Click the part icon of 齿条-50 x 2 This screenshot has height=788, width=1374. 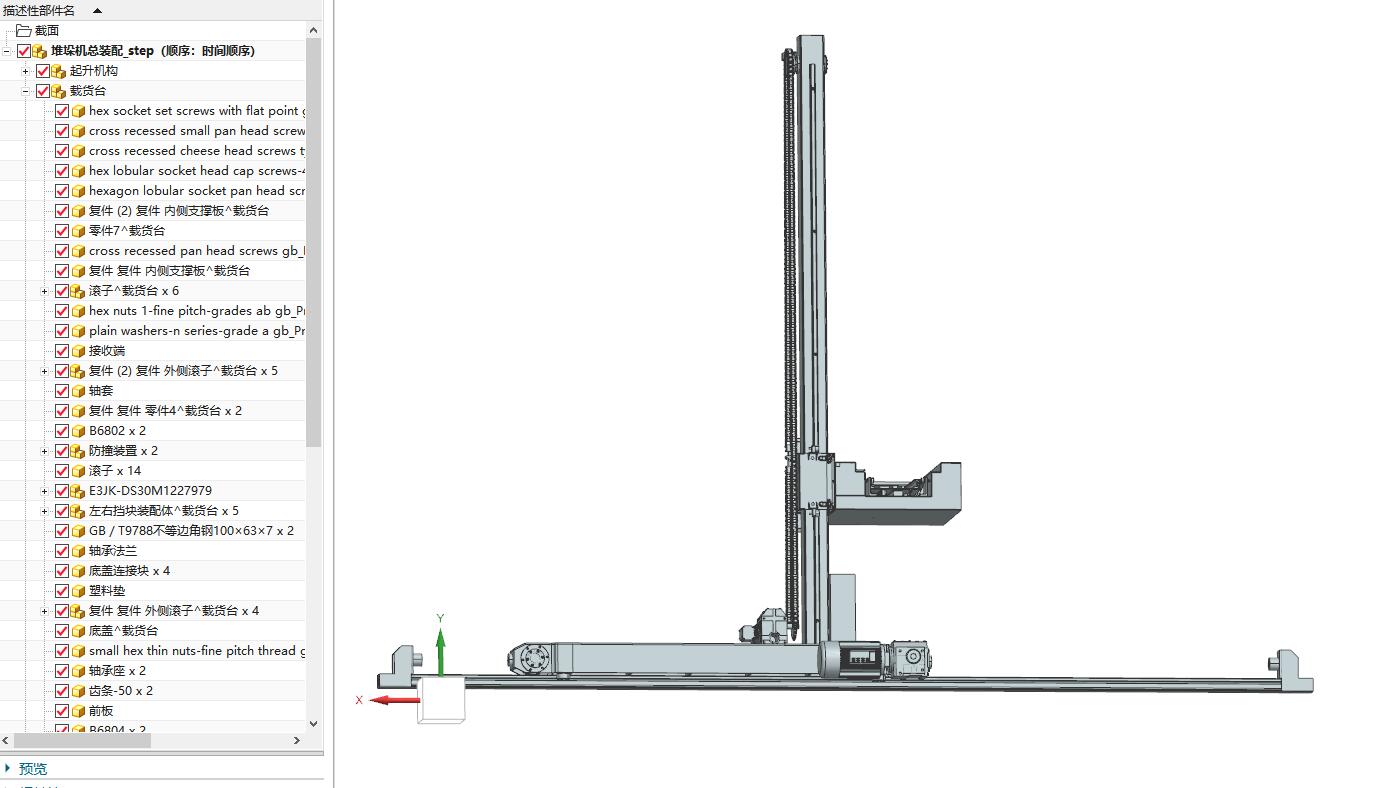(x=78, y=690)
